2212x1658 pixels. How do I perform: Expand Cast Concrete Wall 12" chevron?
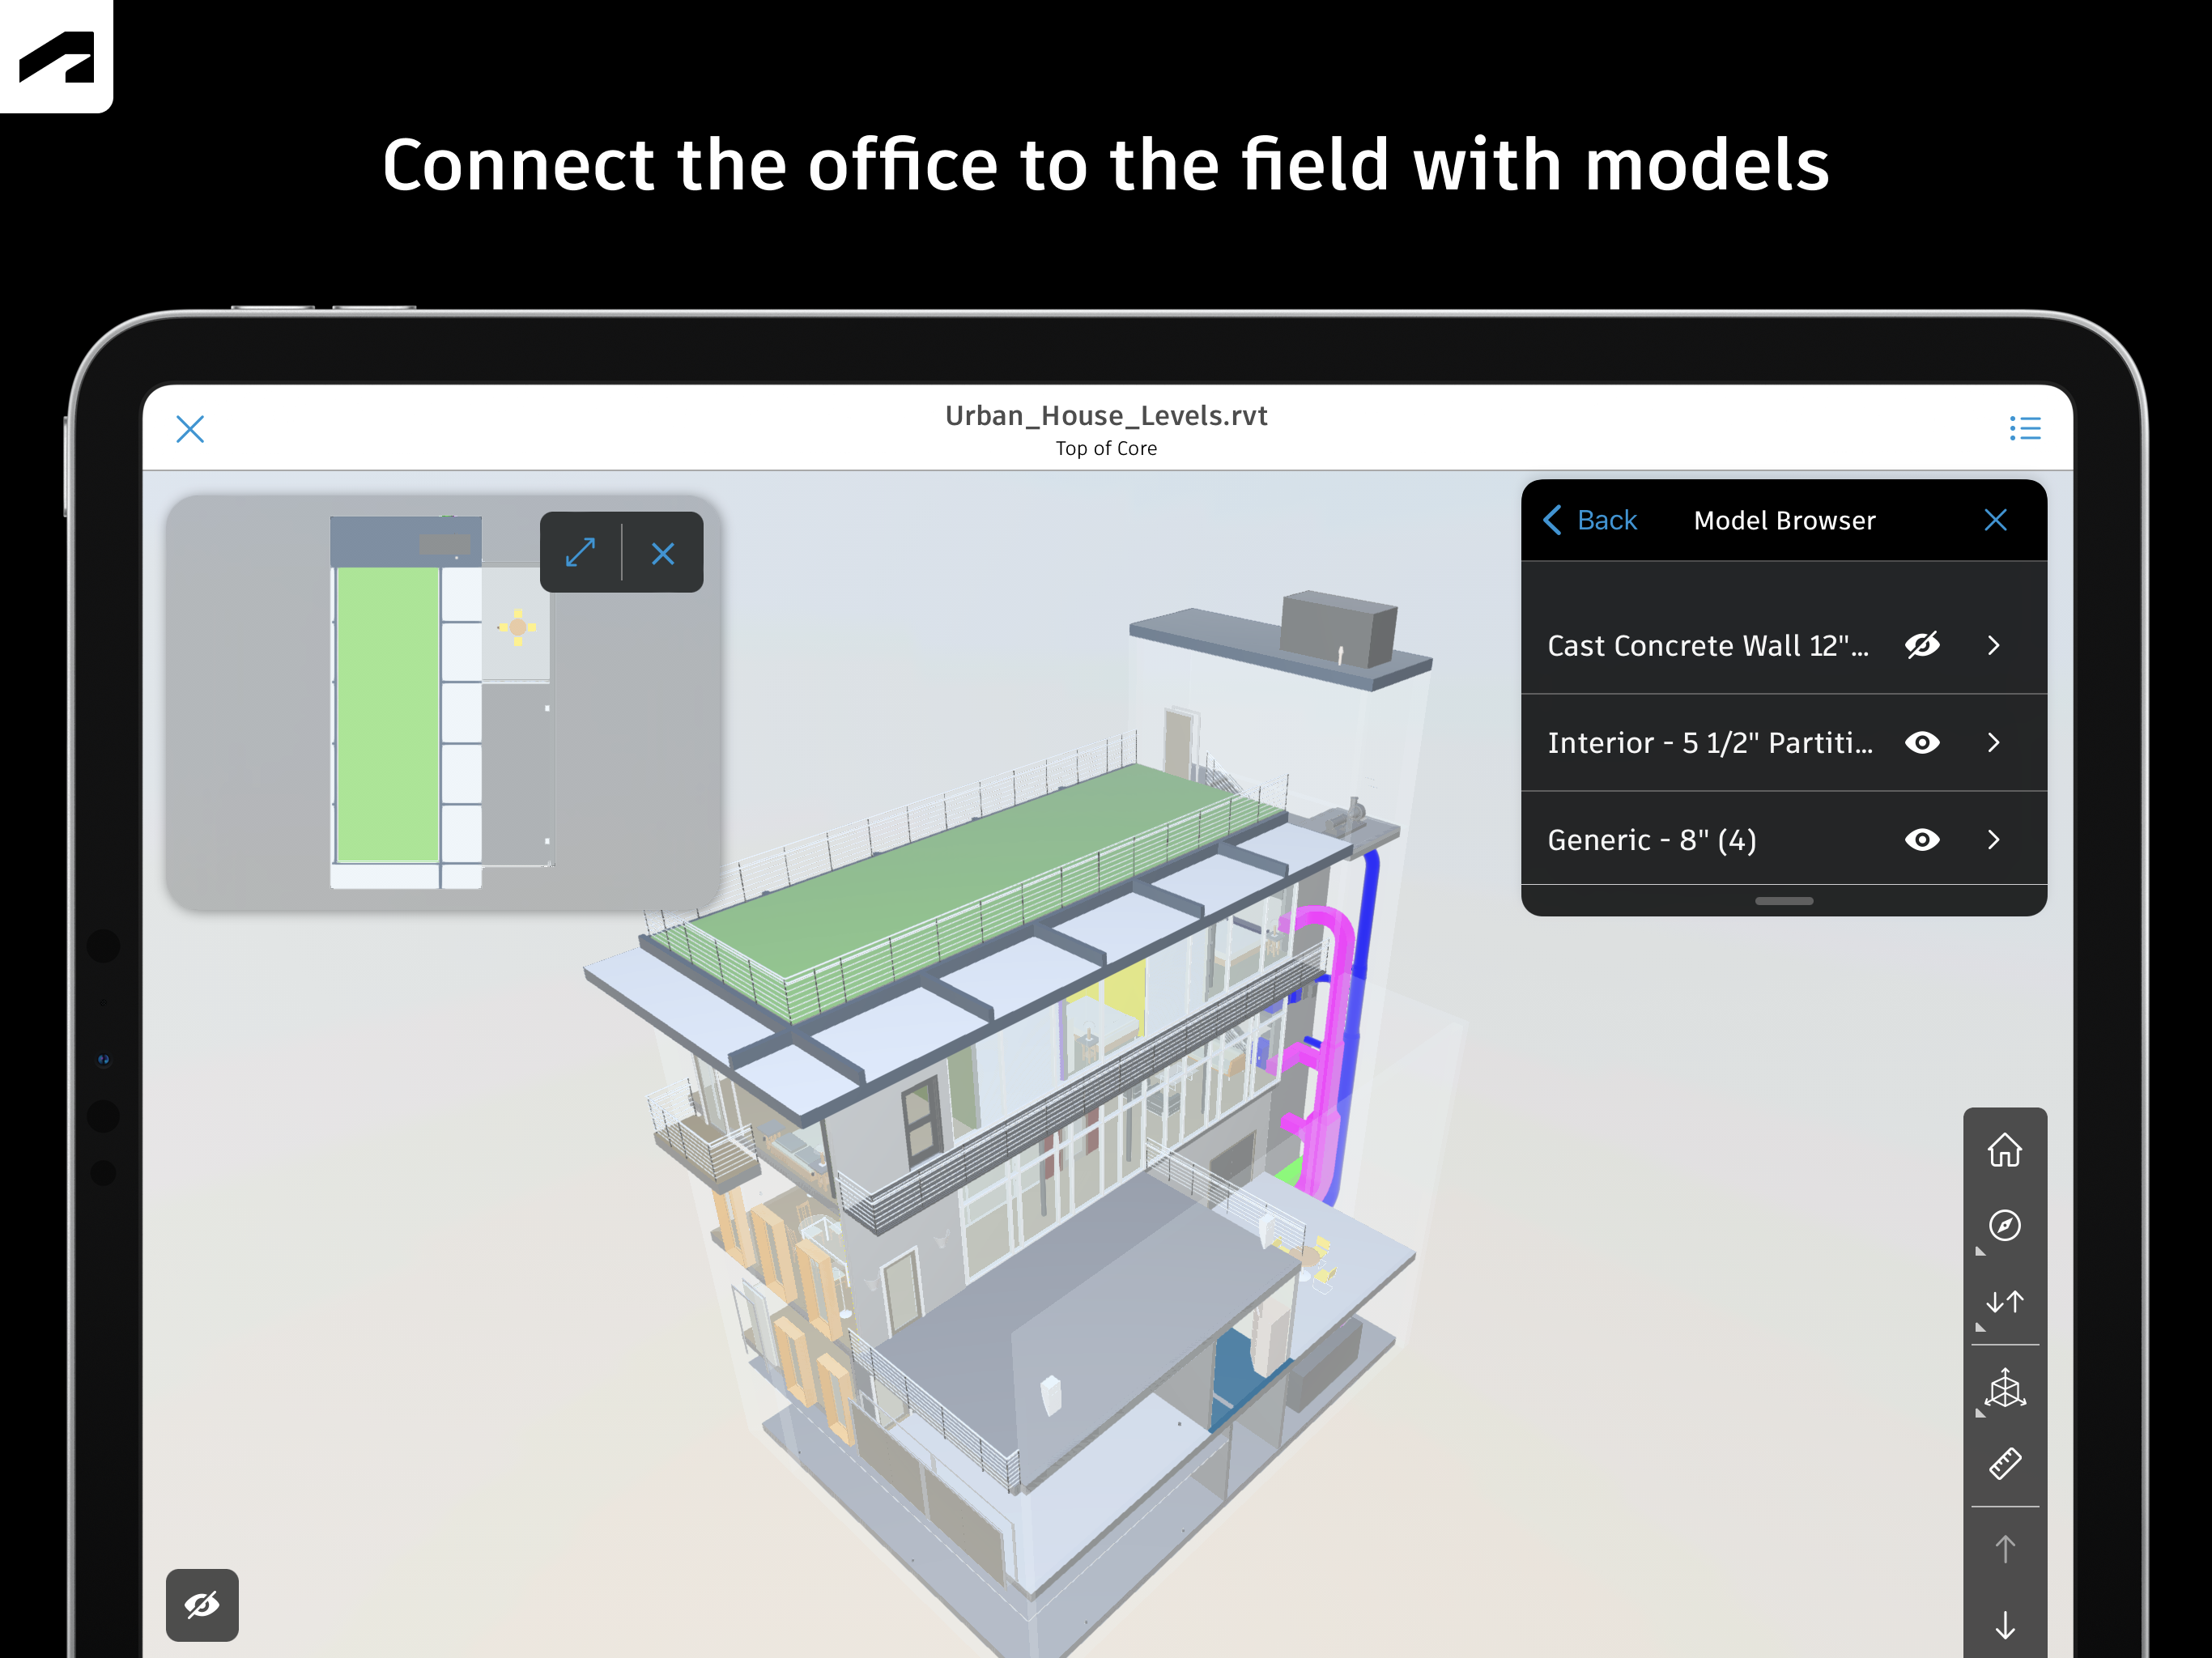point(1993,646)
